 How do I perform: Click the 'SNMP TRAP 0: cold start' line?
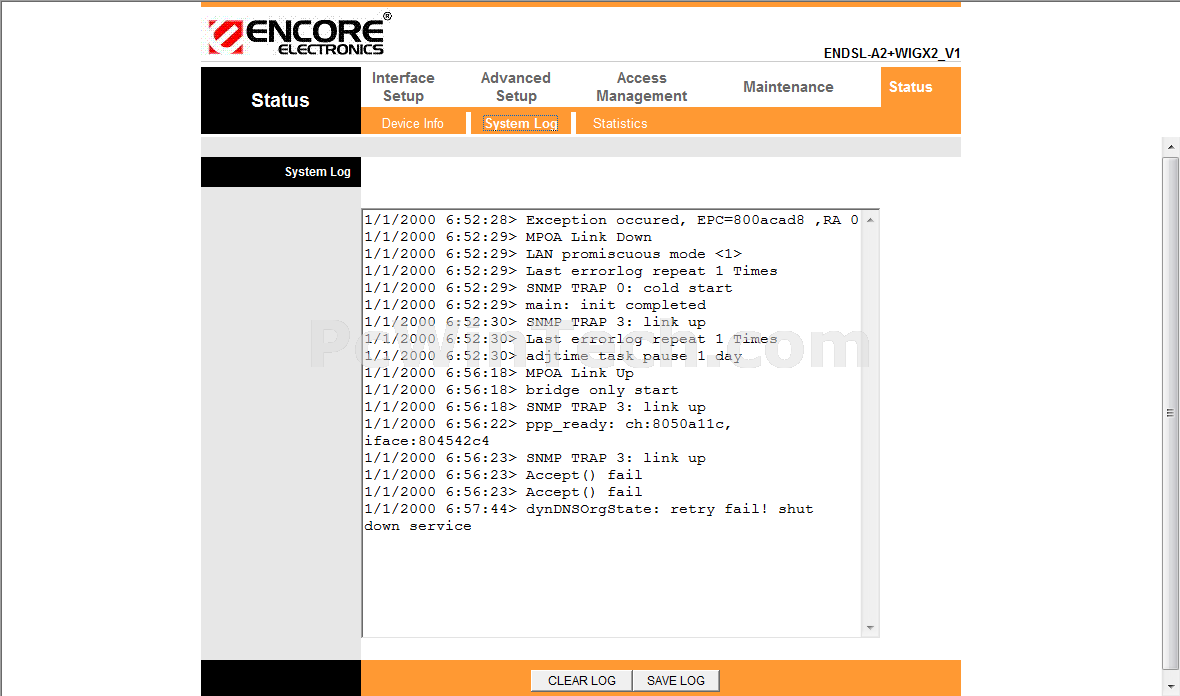[x=549, y=288]
